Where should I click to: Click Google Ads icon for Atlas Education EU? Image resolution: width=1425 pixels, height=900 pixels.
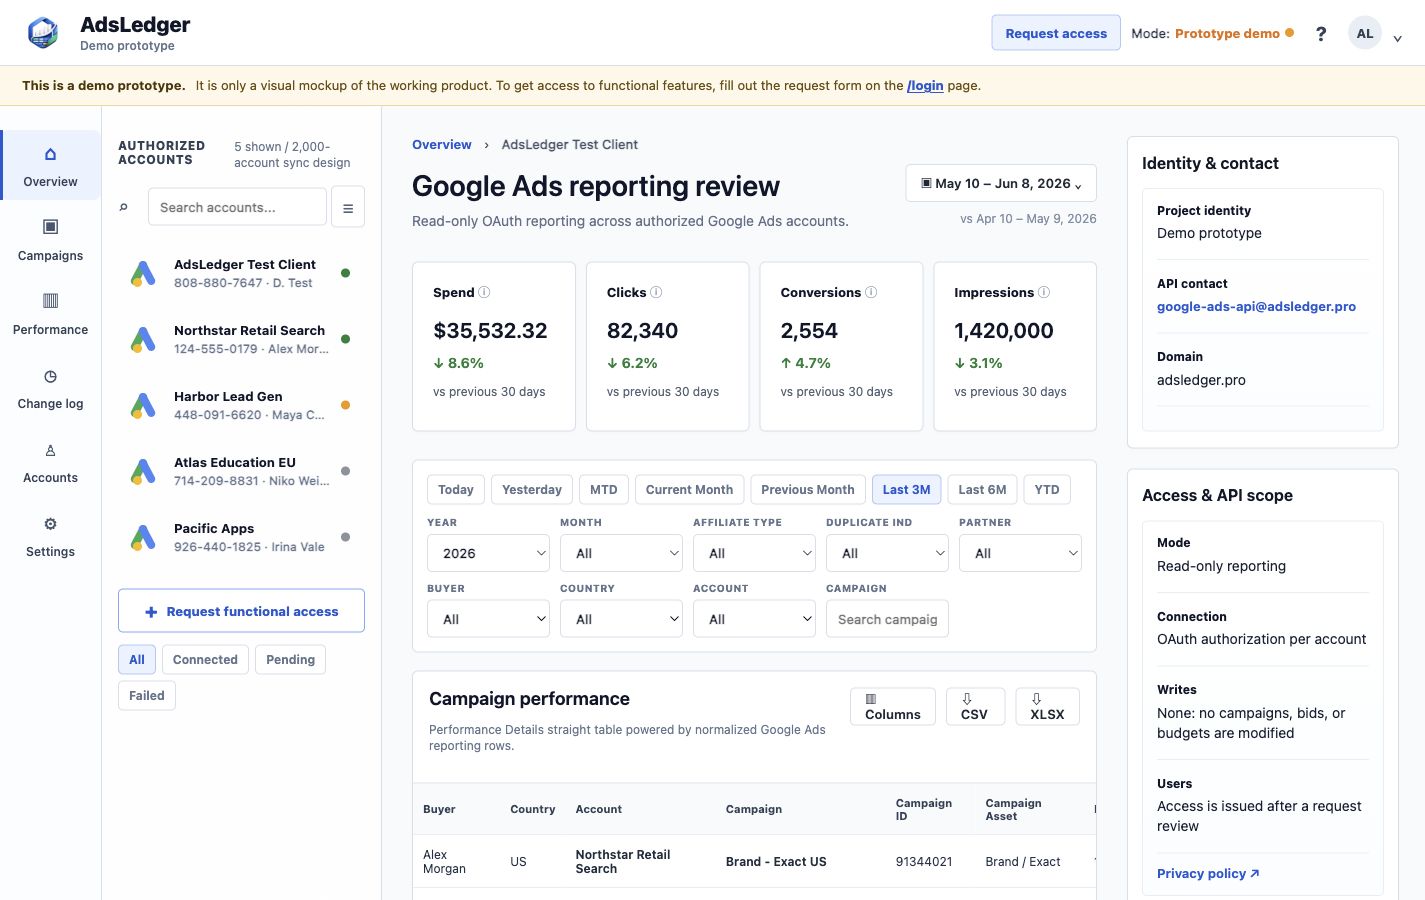(143, 471)
